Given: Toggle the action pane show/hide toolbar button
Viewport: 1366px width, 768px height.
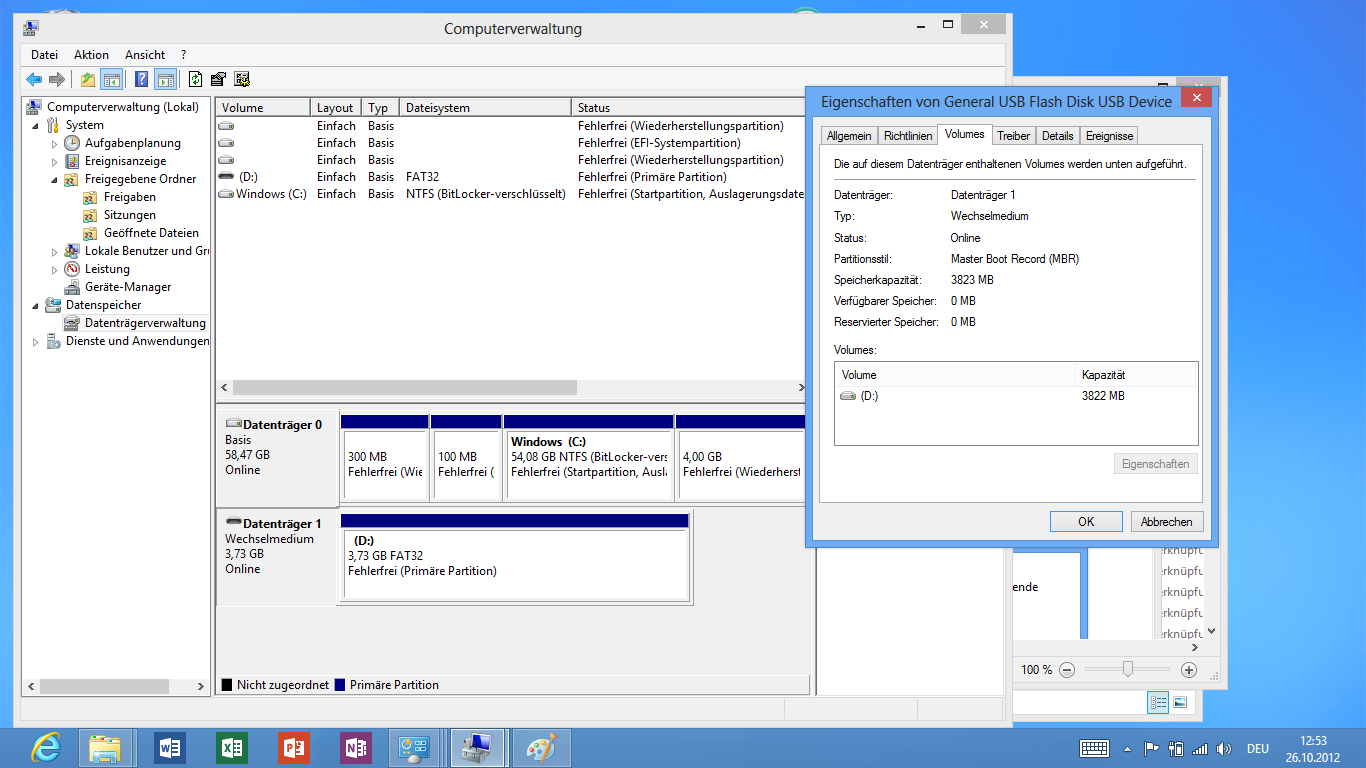Looking at the screenshot, I should (x=165, y=79).
